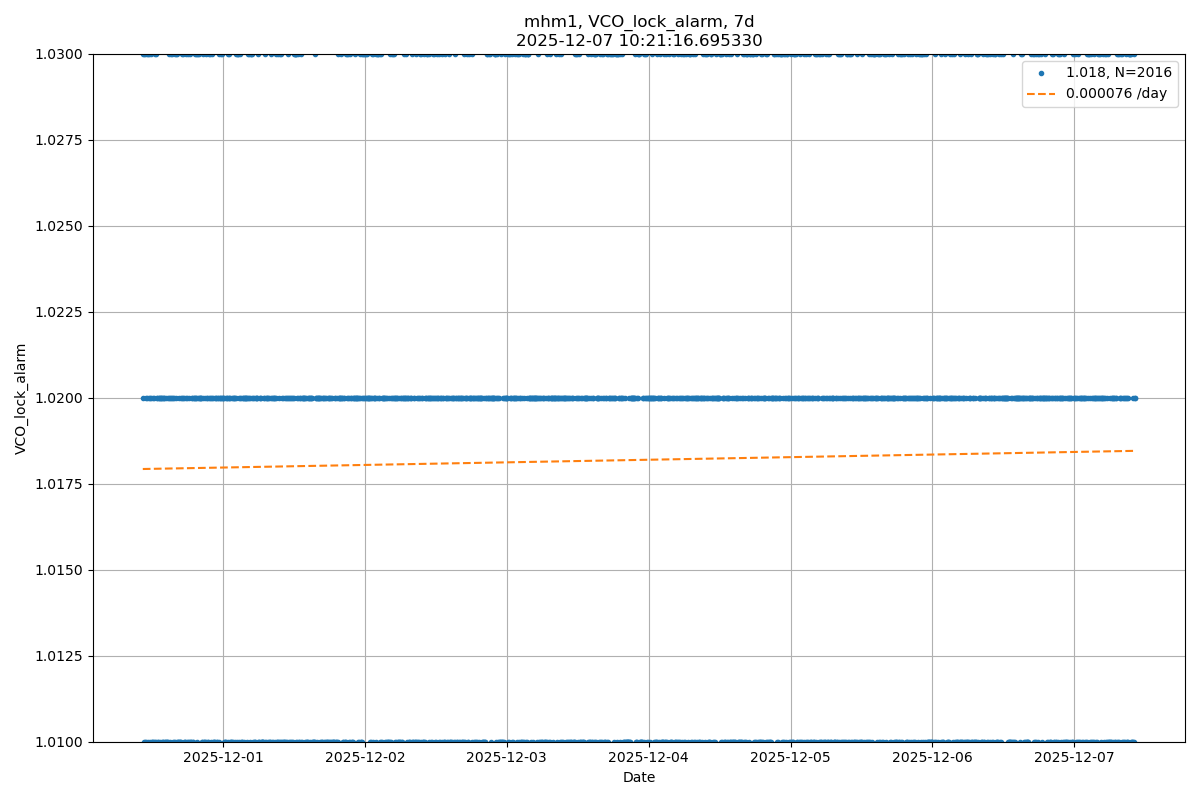Image resolution: width=1200 pixels, height=800 pixels.
Task: Click the 1.0100 y-axis tick label
Action: pyautogui.click(x=61, y=742)
